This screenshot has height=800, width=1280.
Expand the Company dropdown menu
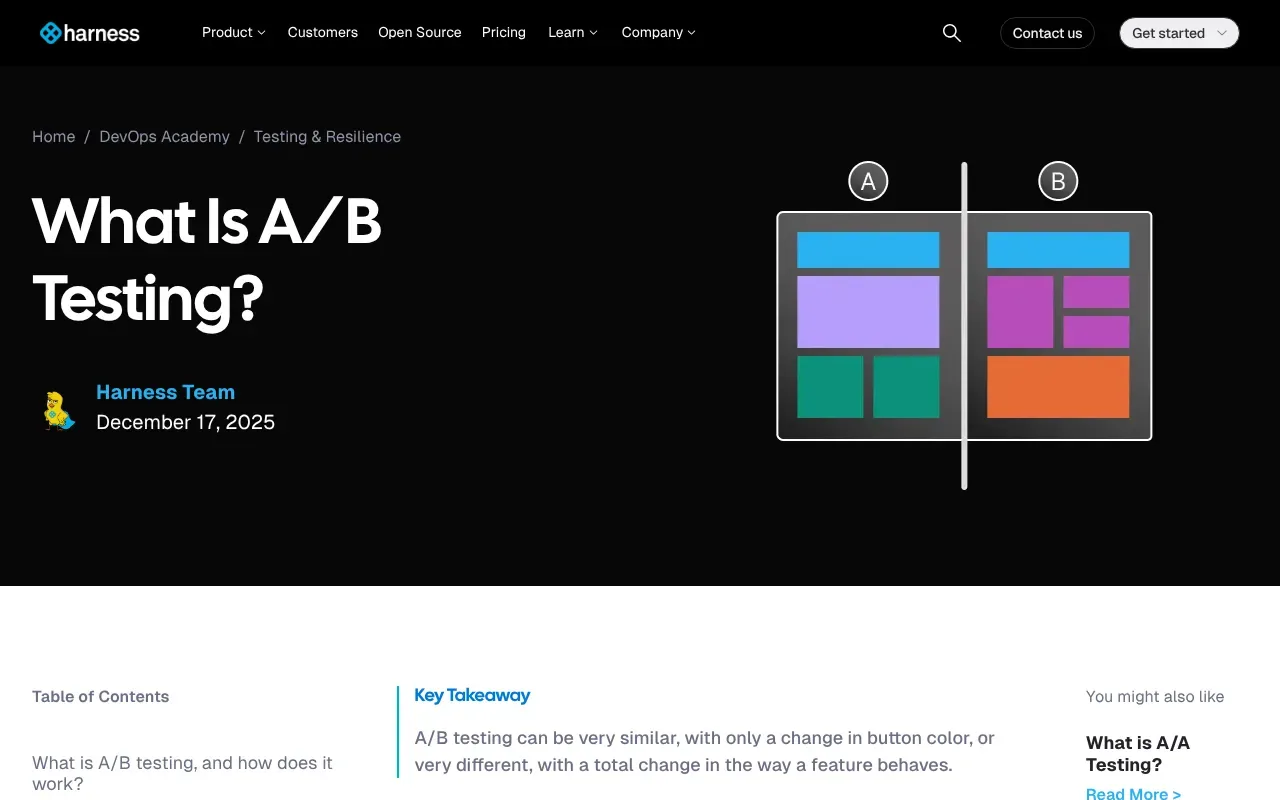coord(658,32)
